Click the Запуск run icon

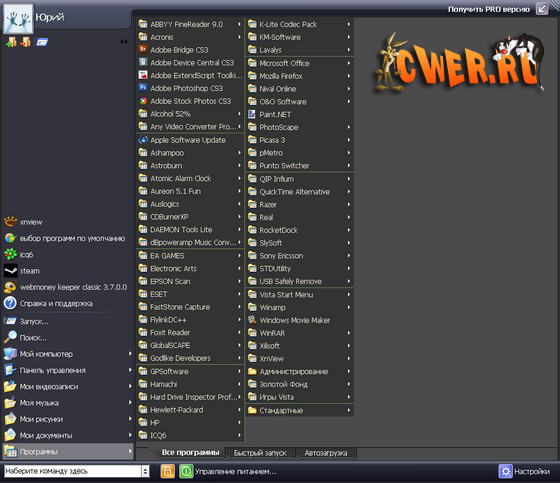coord(10,321)
